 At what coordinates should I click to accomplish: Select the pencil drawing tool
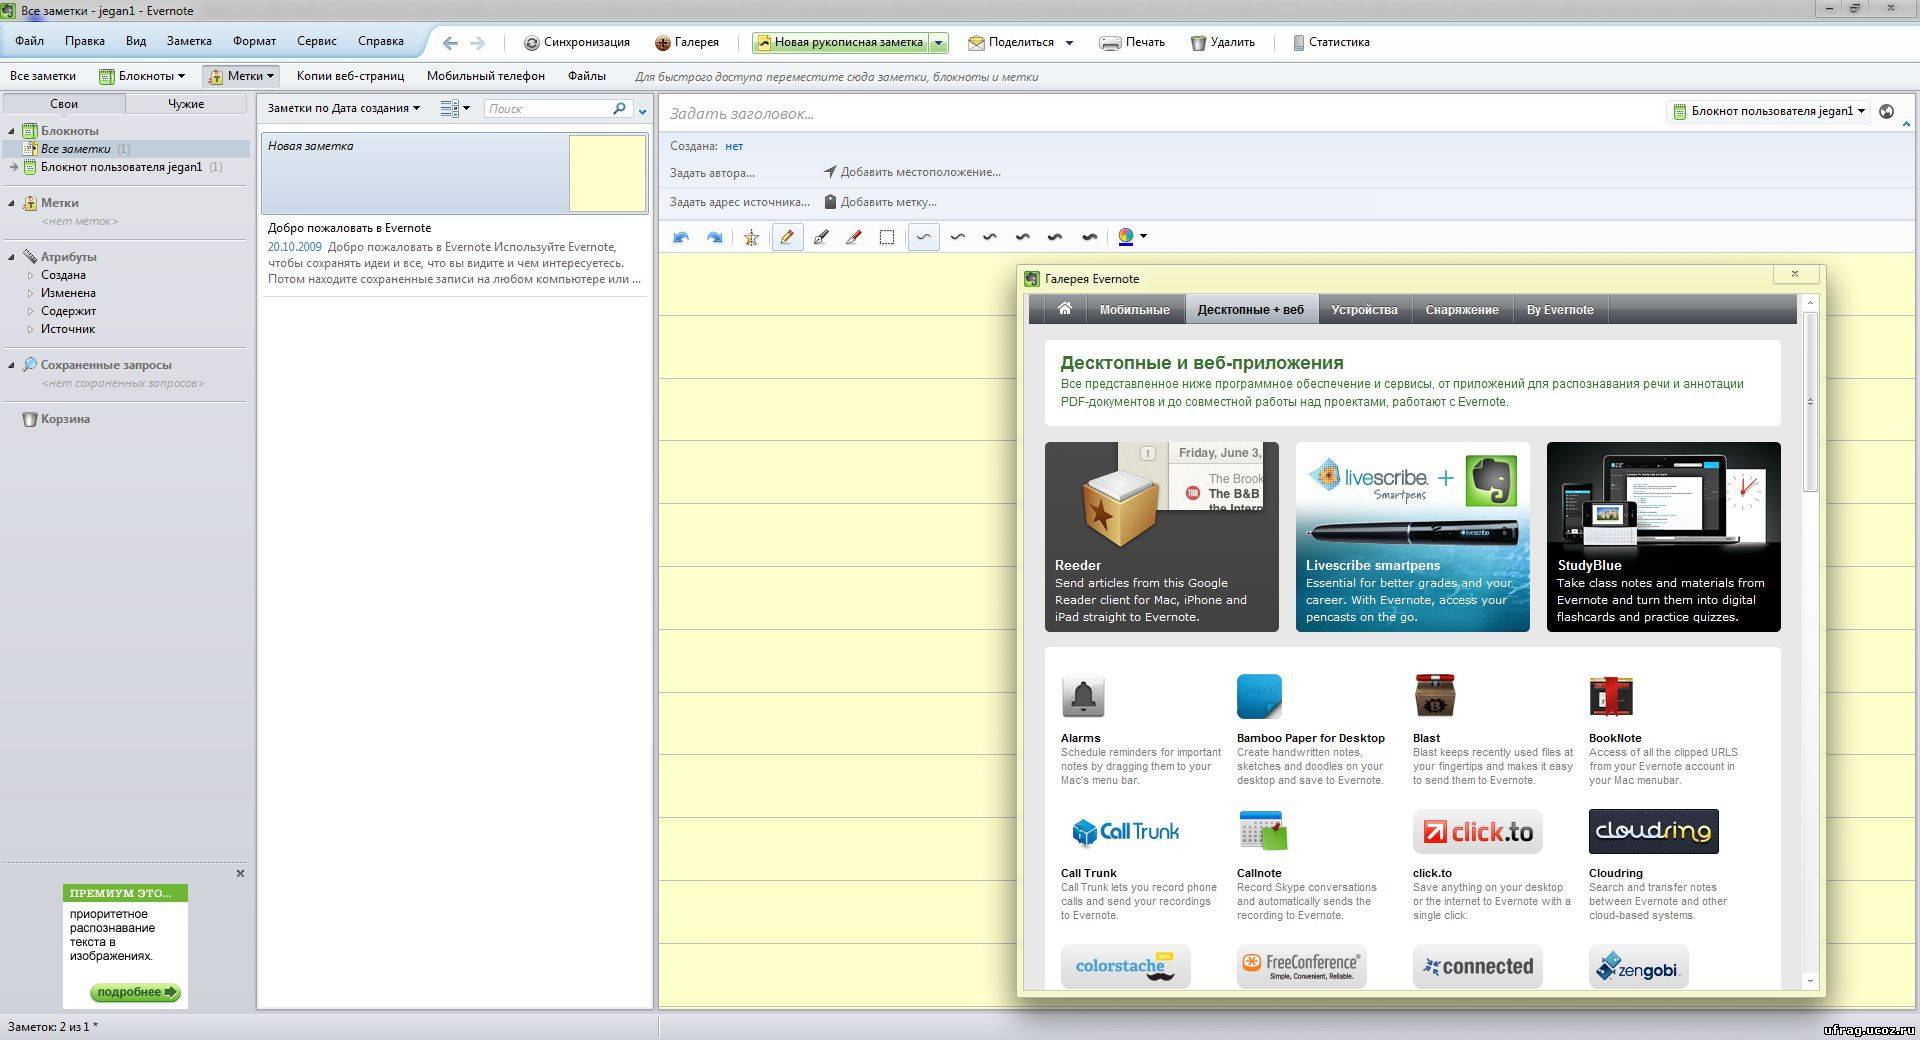click(x=787, y=237)
